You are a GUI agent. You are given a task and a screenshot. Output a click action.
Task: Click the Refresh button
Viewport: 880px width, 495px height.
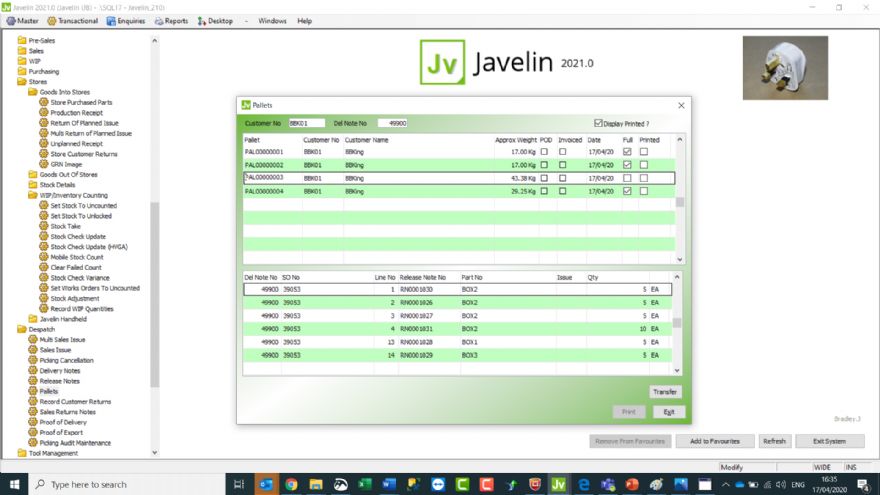pos(774,441)
